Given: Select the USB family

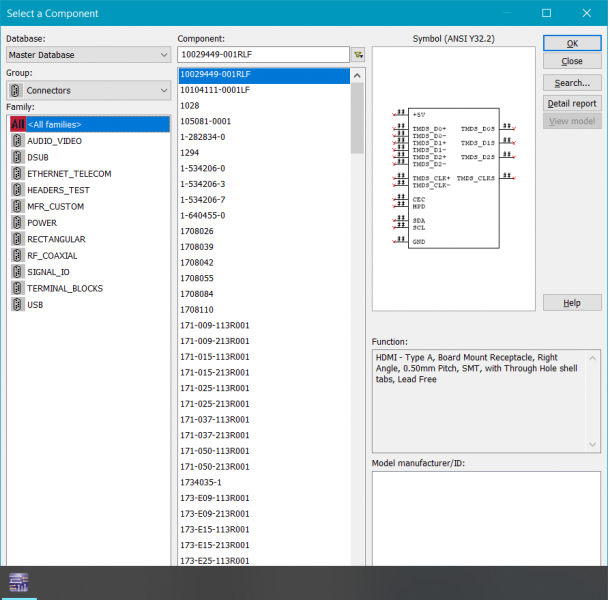Looking at the screenshot, I should 35,304.
